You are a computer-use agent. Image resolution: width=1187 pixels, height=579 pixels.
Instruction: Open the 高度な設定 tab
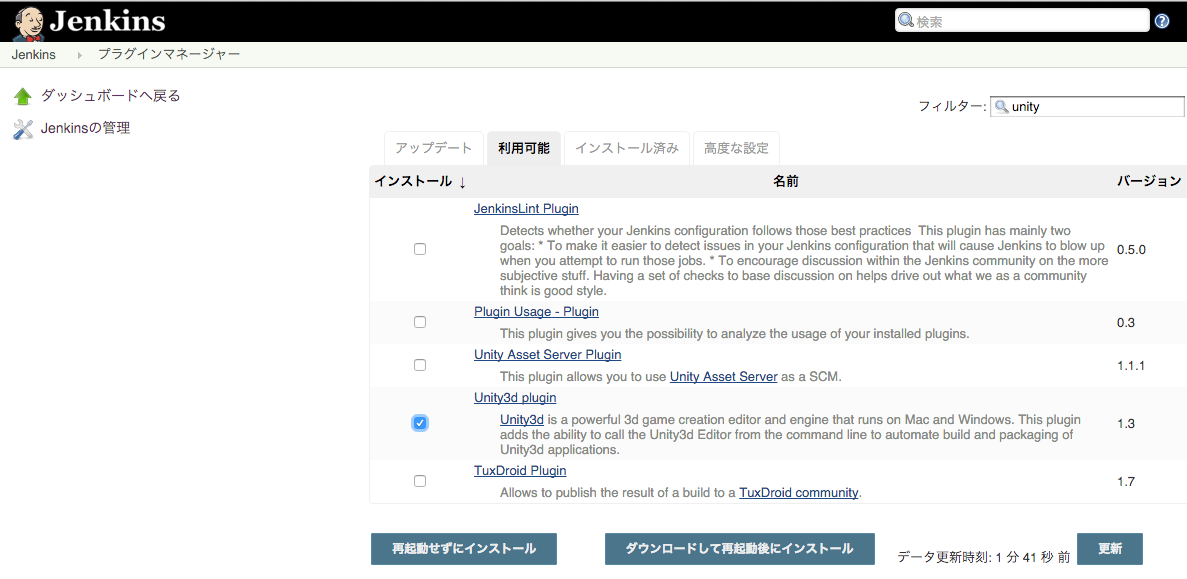tap(736, 148)
